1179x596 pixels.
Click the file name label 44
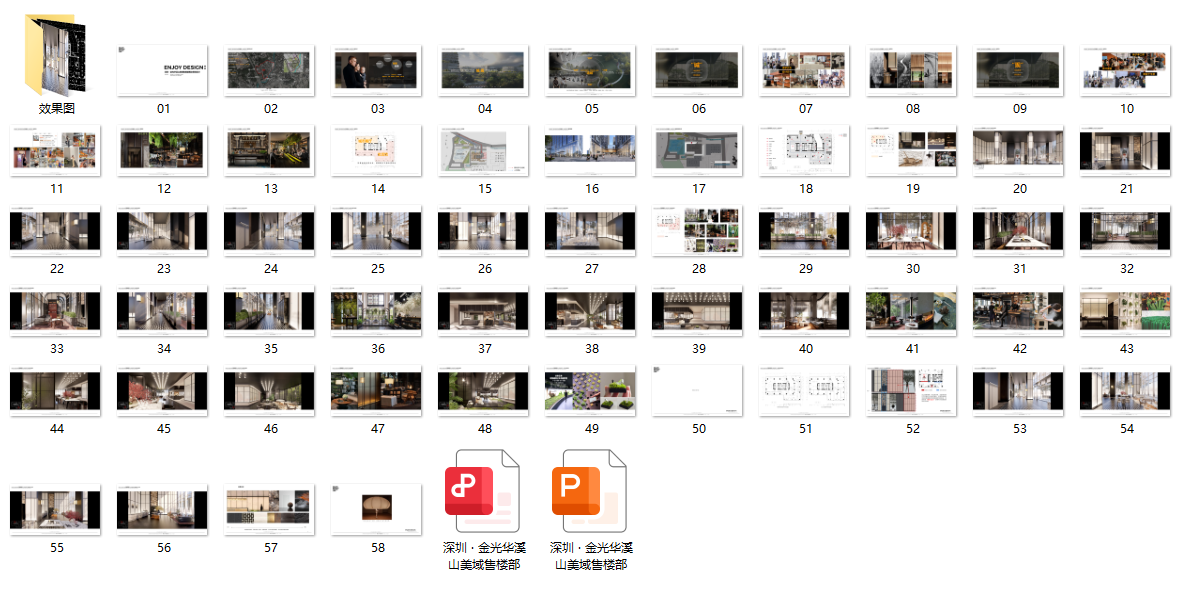click(56, 429)
